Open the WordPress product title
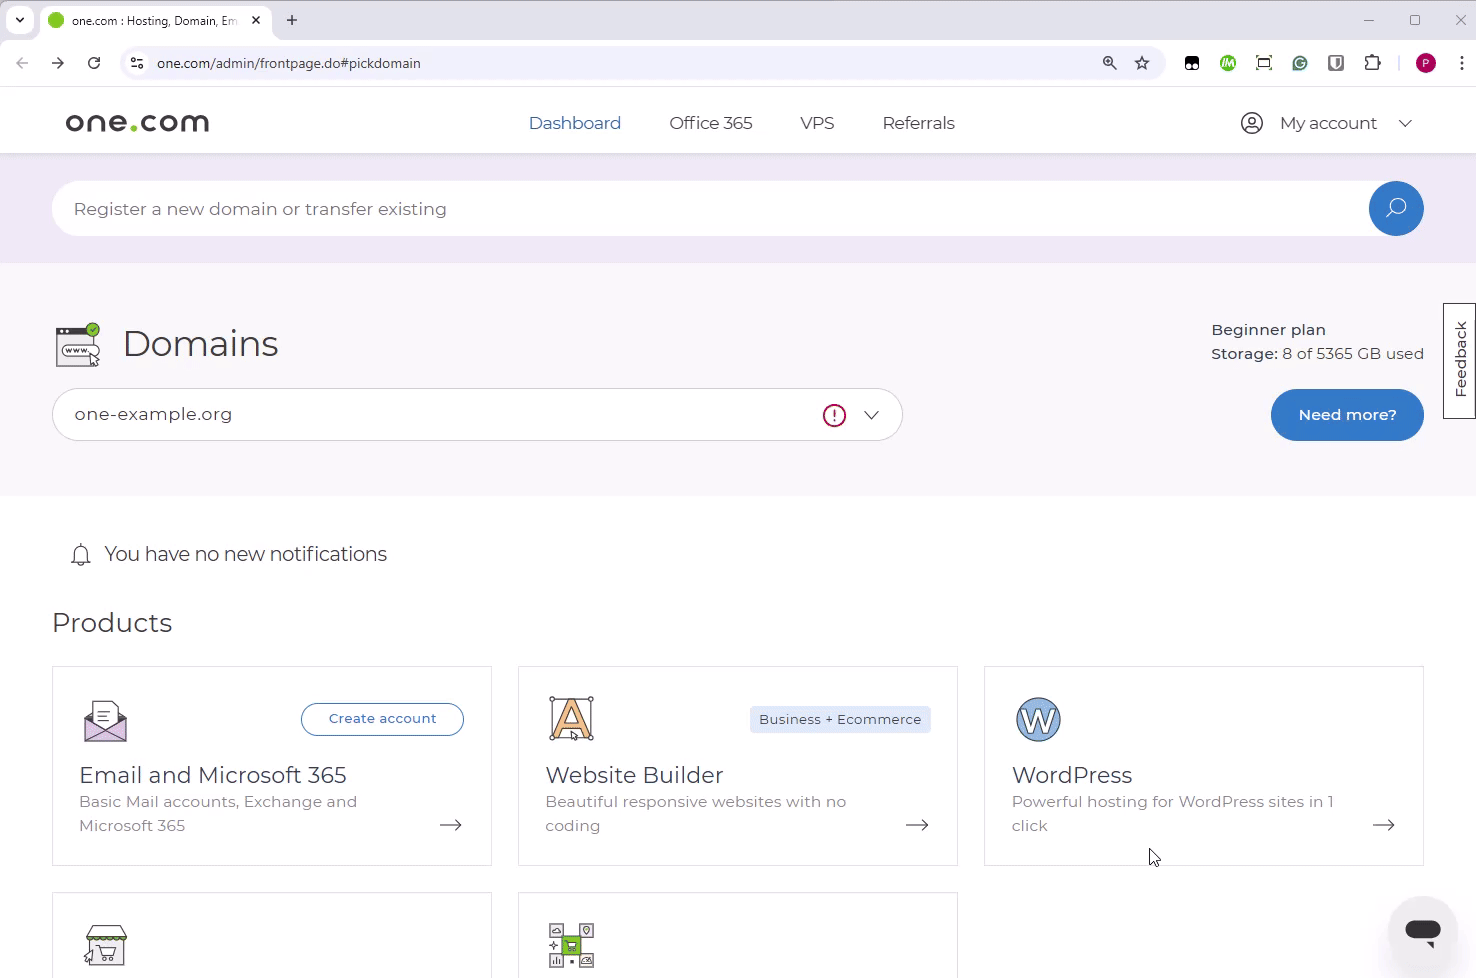The height and width of the screenshot is (978, 1476). 1072,775
